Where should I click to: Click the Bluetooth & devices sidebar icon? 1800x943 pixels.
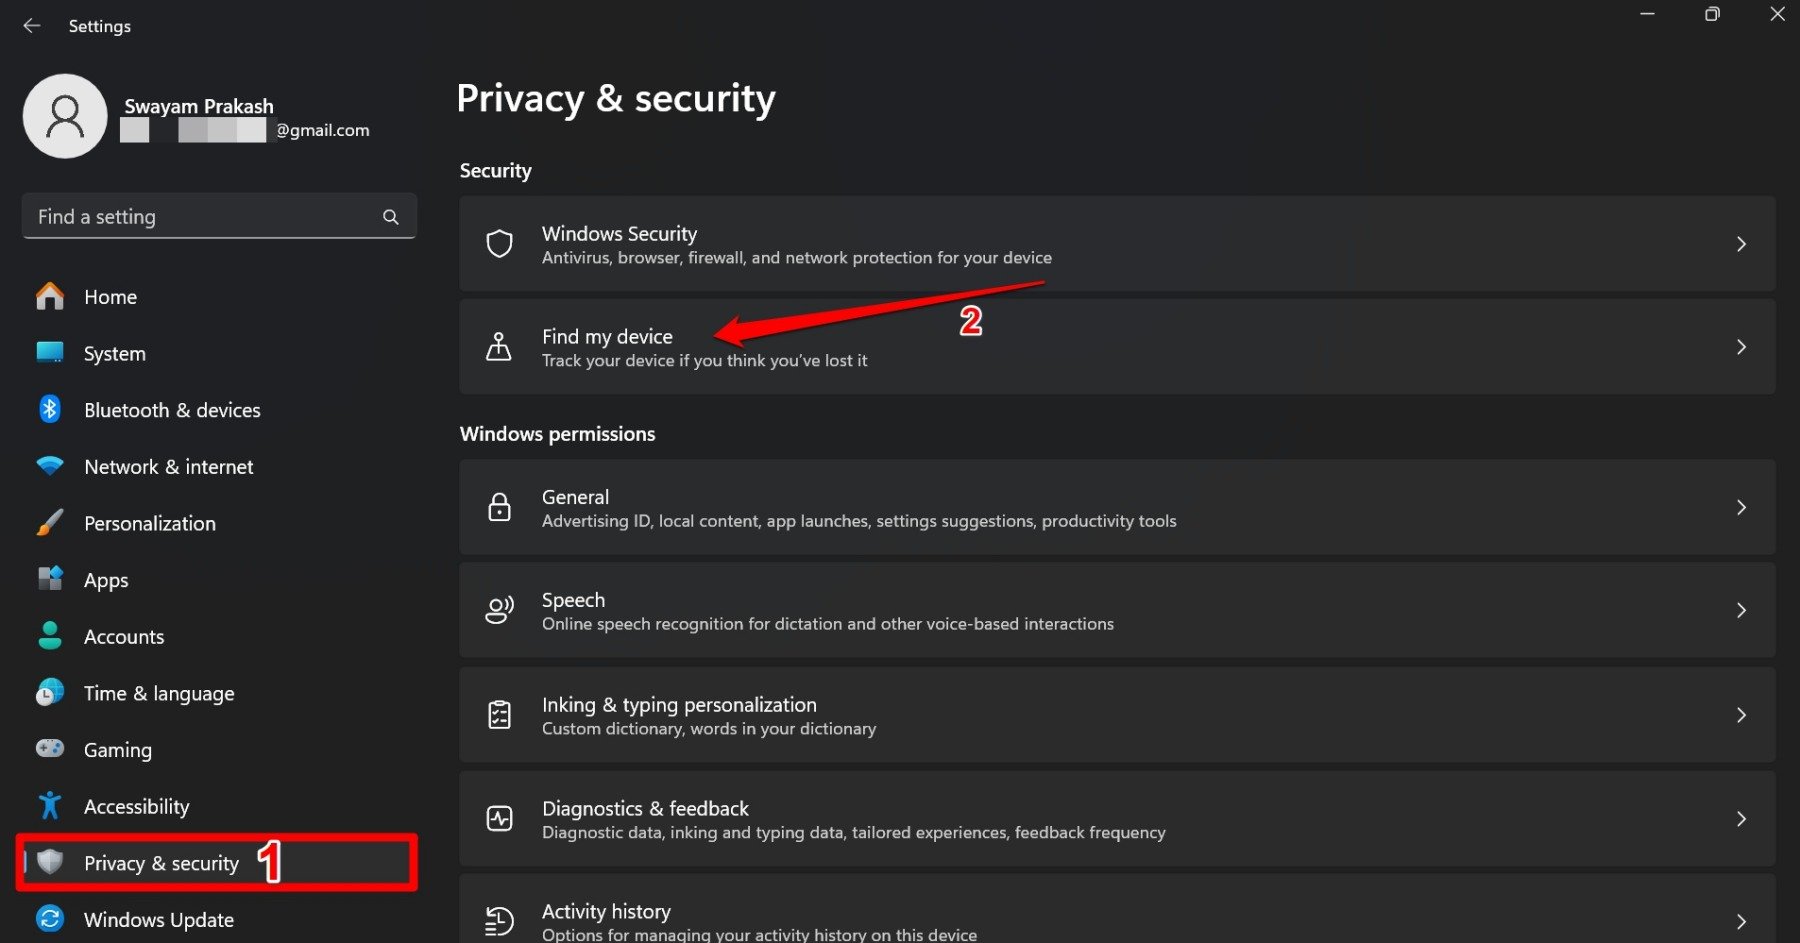coord(49,409)
